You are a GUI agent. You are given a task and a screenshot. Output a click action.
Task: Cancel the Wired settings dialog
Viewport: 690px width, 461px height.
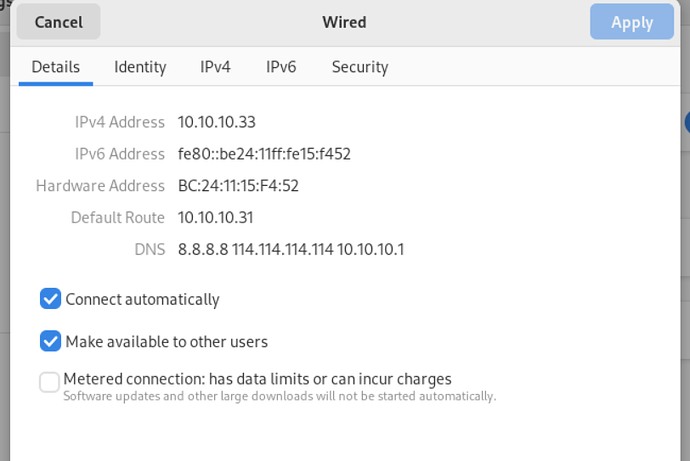[59, 22]
